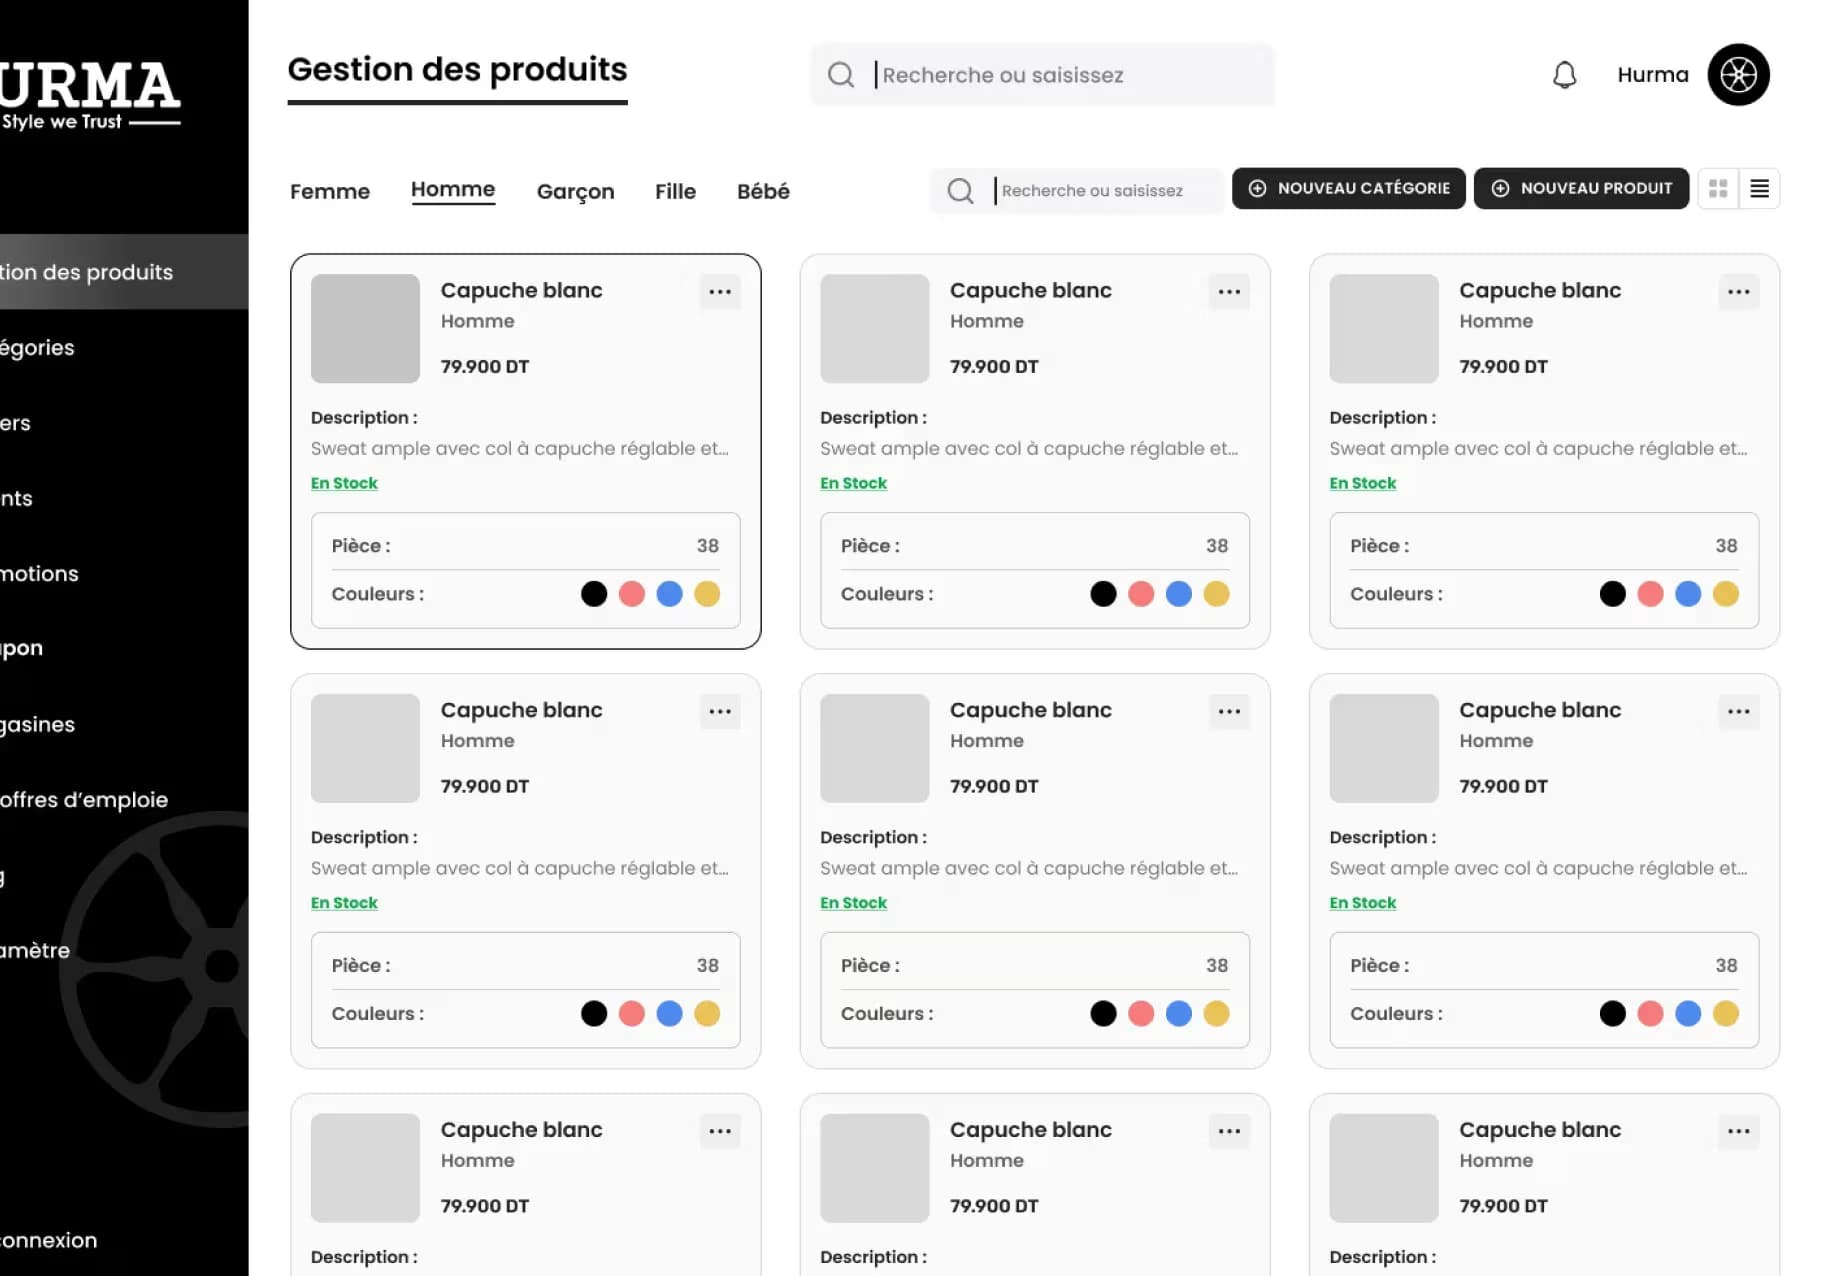
Task: Open three-dot menu on top-right product card
Action: tap(1738, 292)
